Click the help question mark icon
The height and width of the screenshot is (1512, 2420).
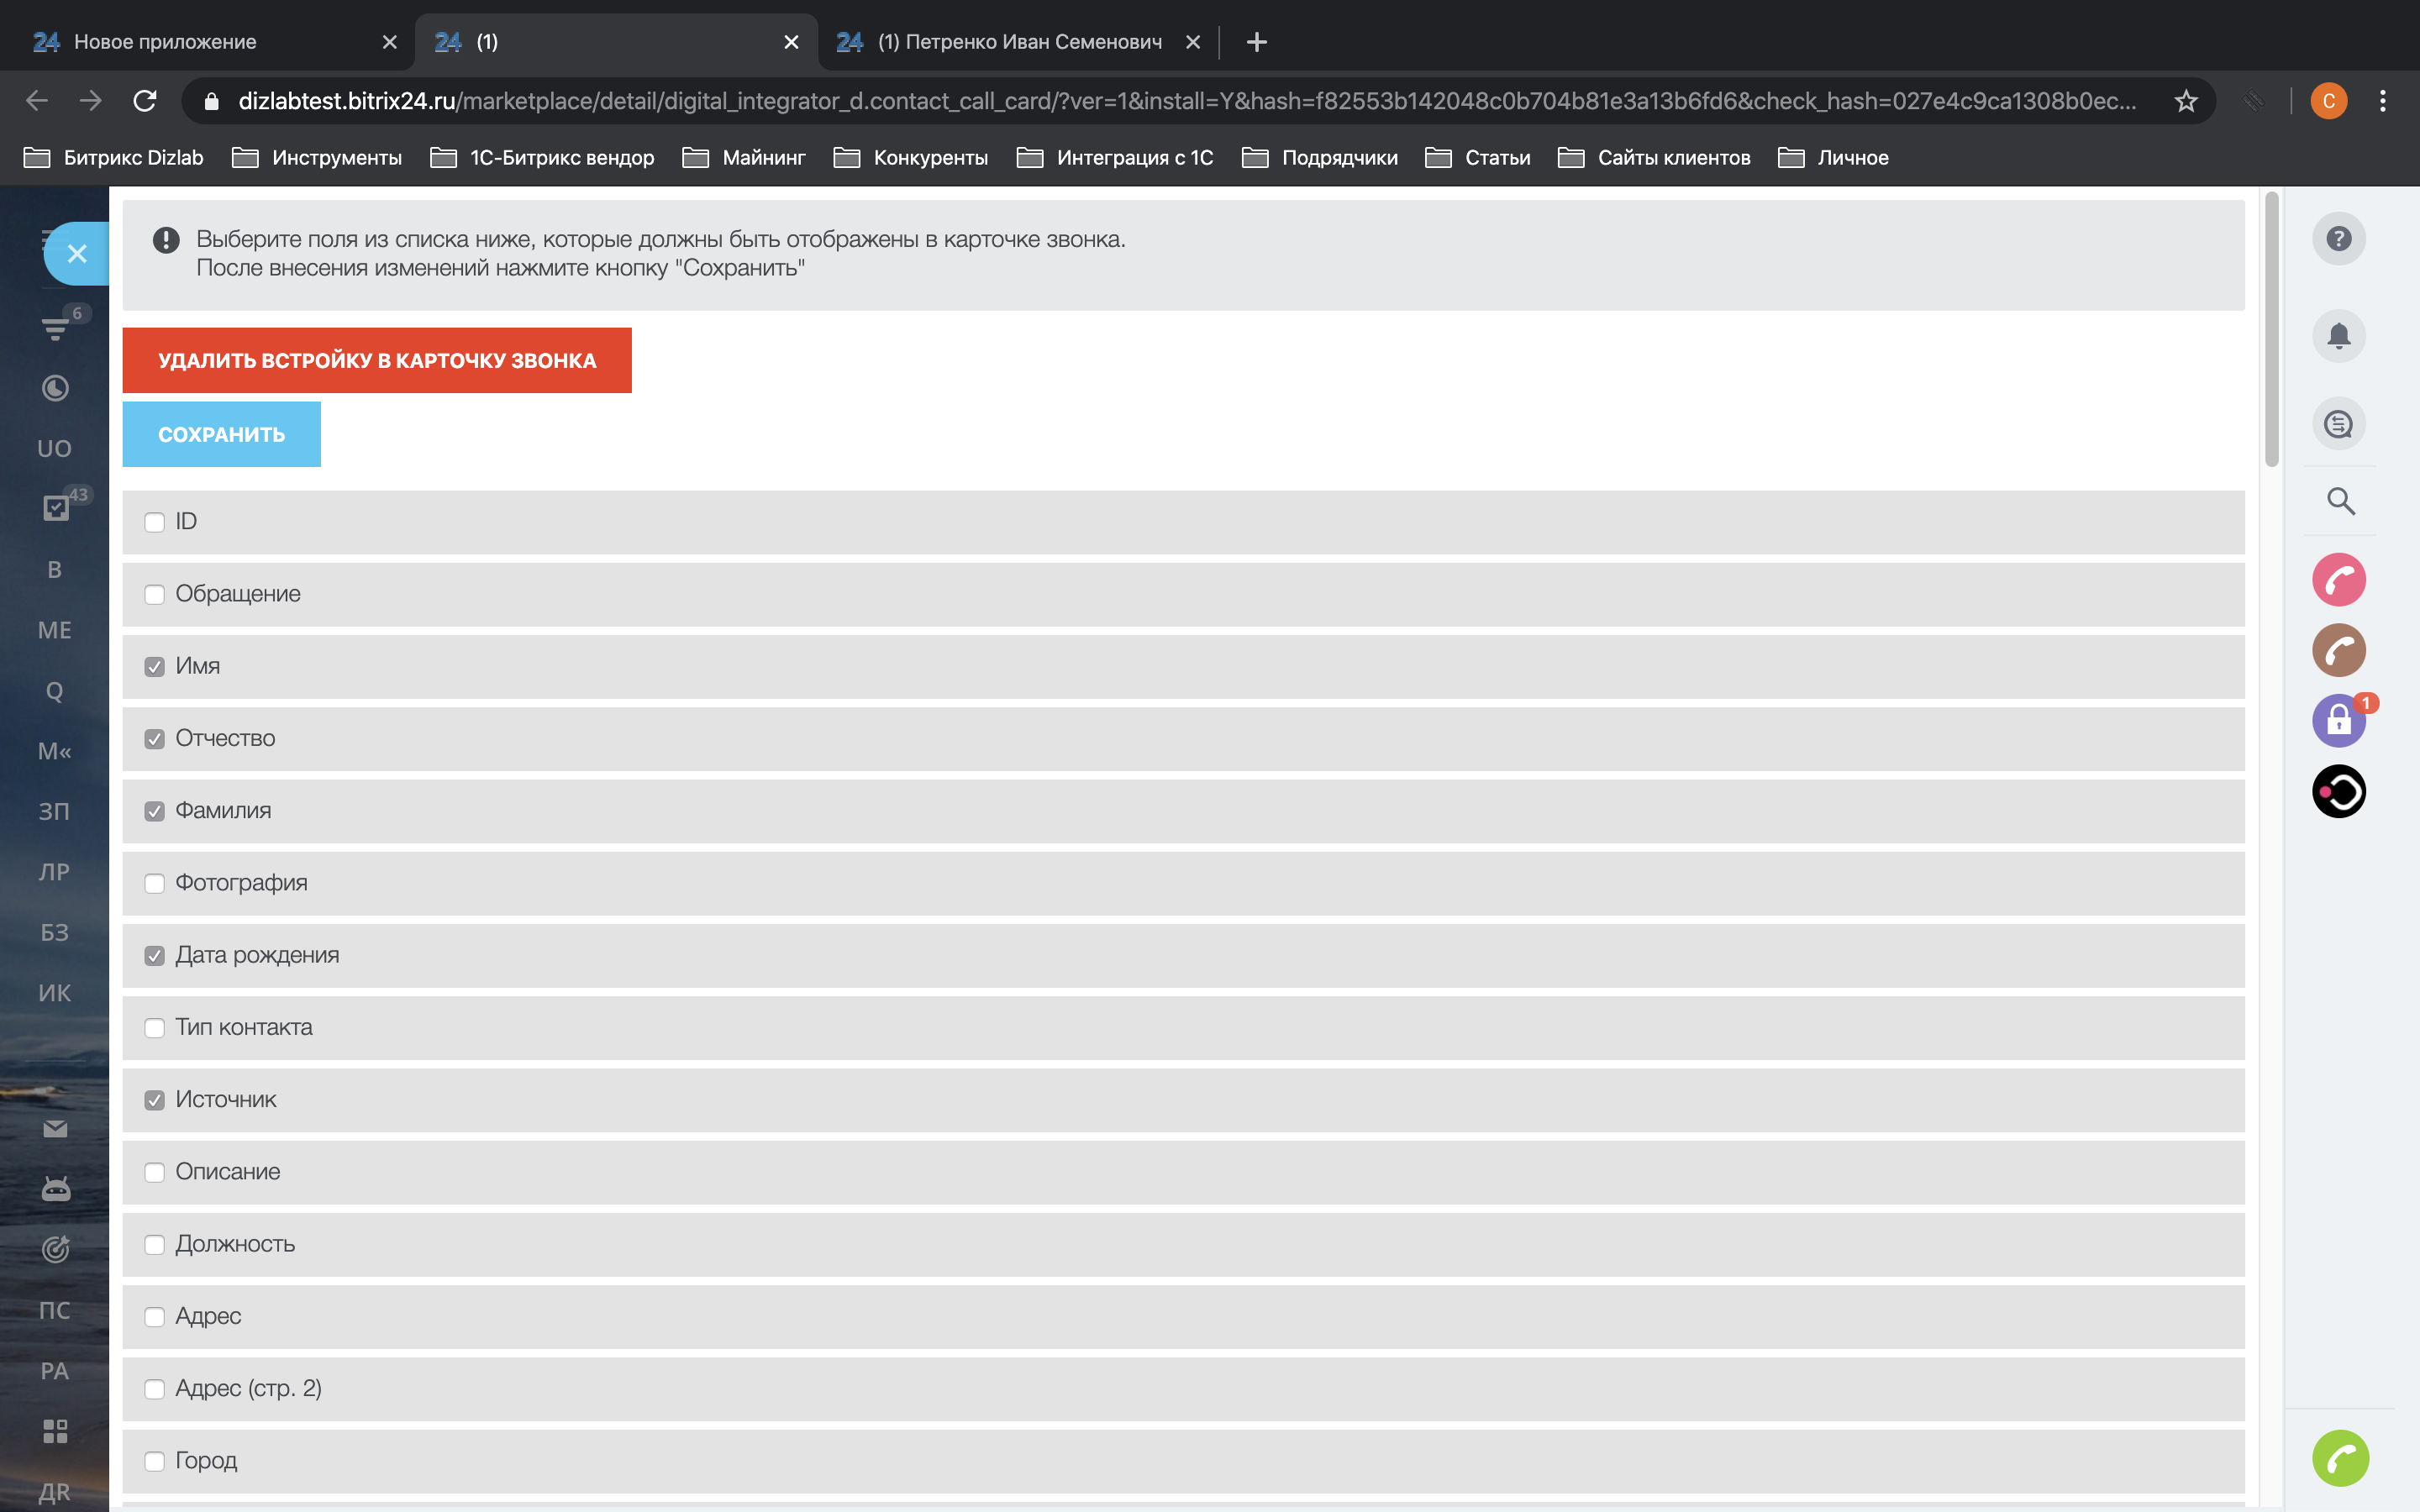tap(2338, 239)
